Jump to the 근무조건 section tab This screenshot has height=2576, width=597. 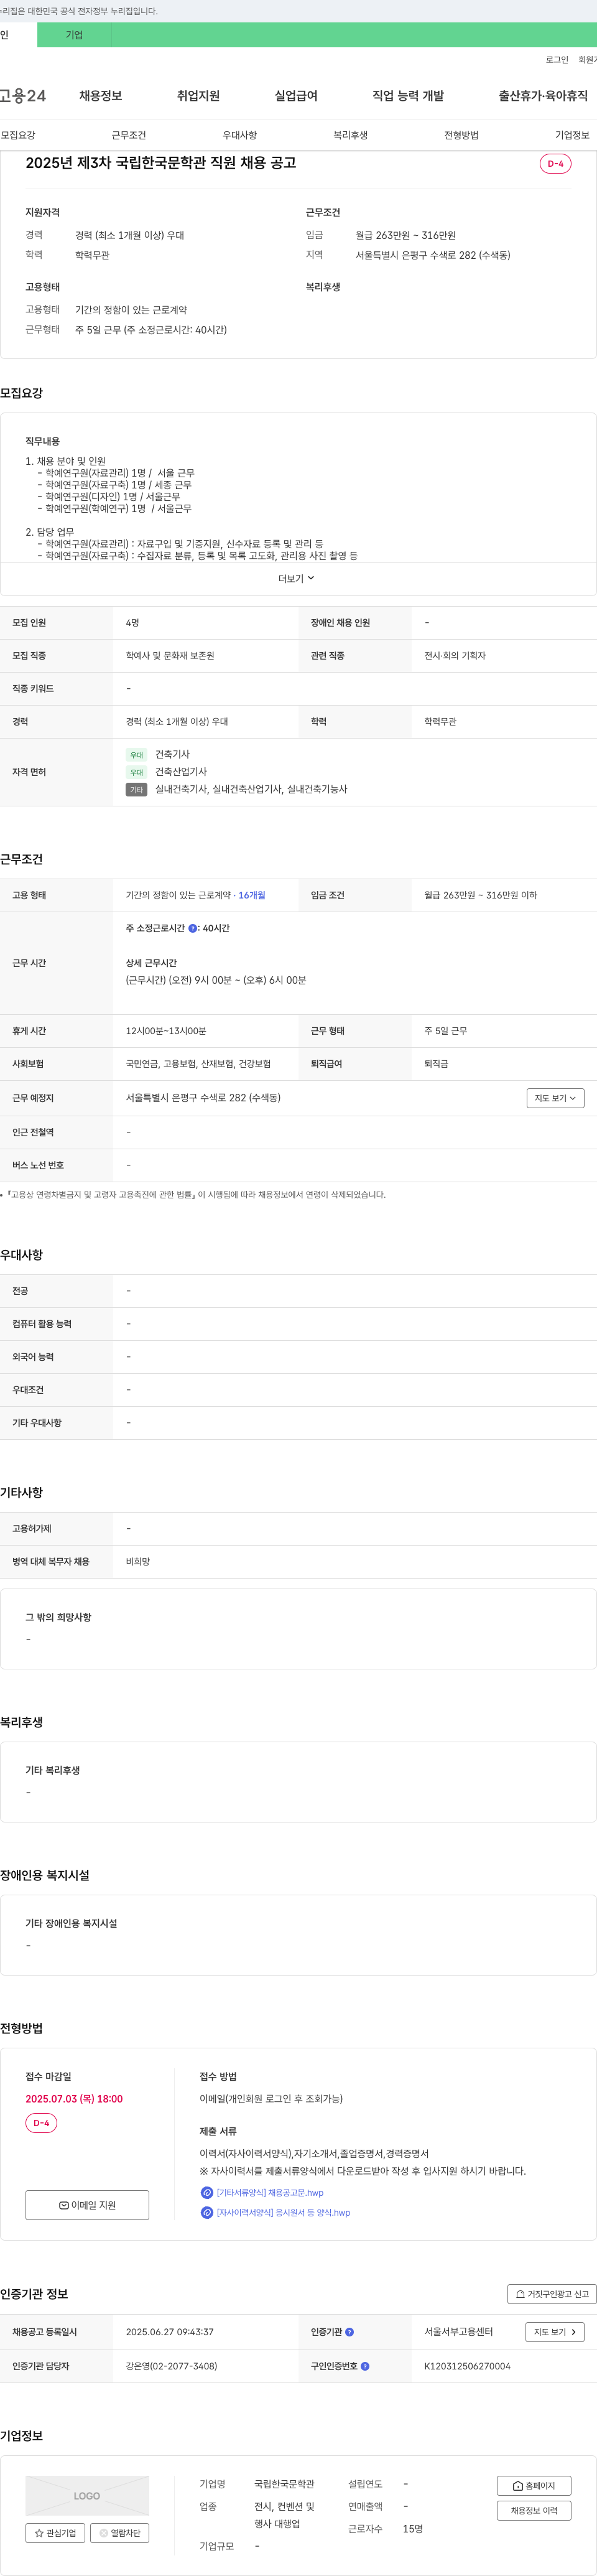click(x=129, y=135)
